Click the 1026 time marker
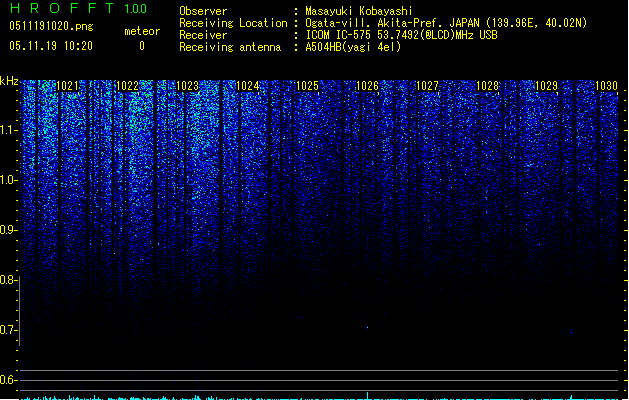This screenshot has width=629, height=400. pos(367,86)
